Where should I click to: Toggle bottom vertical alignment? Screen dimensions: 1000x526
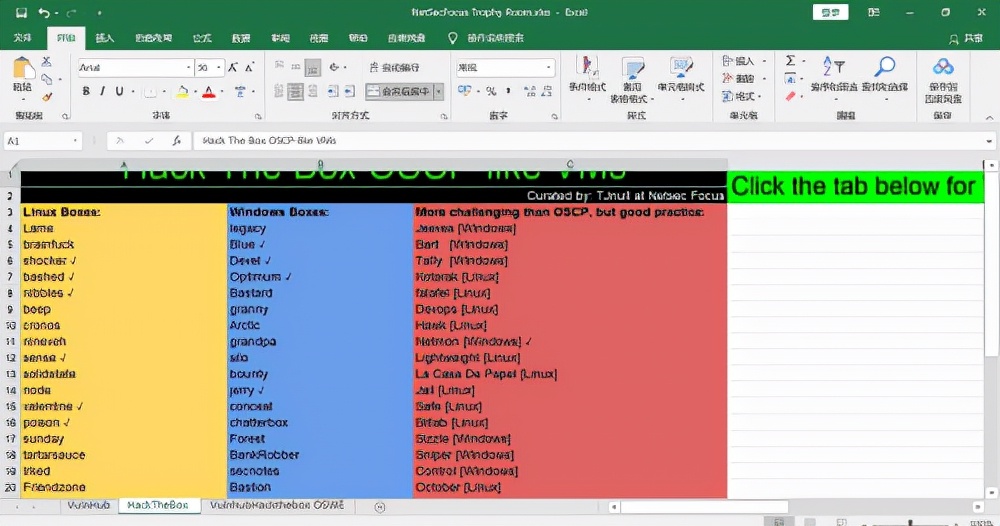click(x=312, y=68)
